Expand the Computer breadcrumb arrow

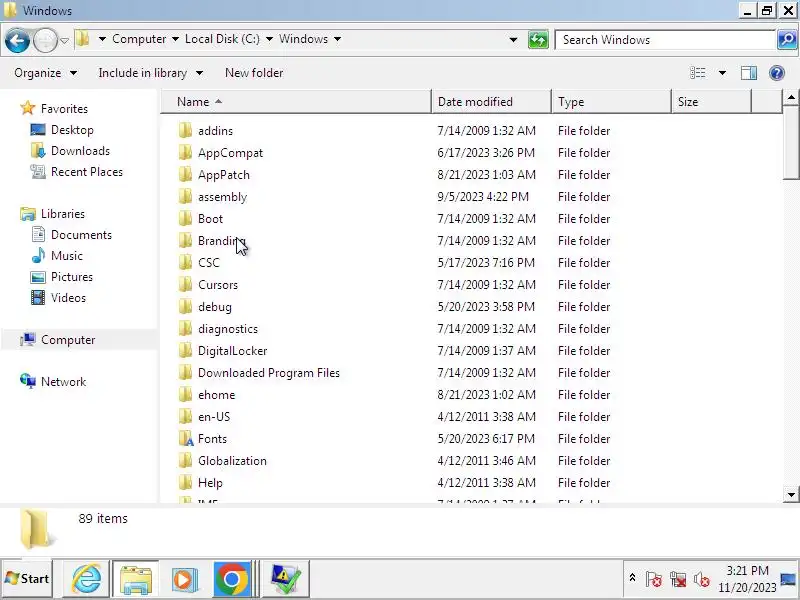click(175, 39)
